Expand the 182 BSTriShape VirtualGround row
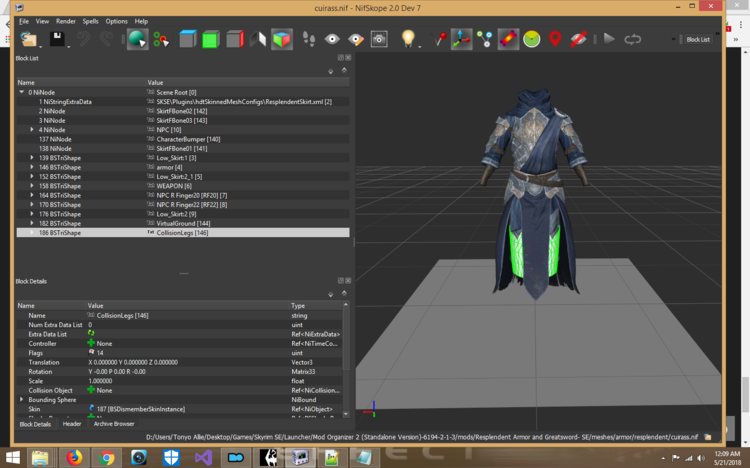Screen dimensions: 750x468 tap(32, 223)
